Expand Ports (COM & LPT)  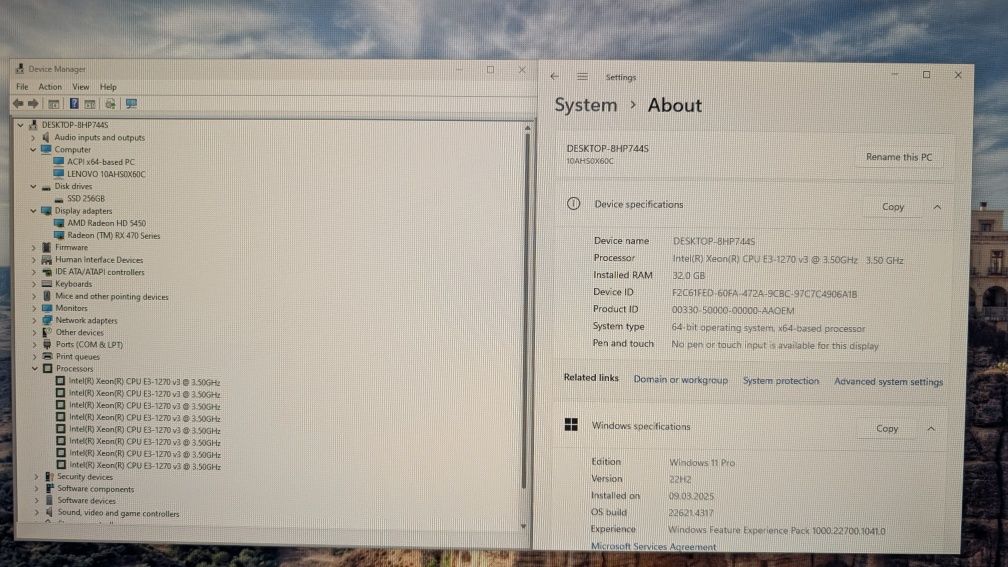coord(35,345)
